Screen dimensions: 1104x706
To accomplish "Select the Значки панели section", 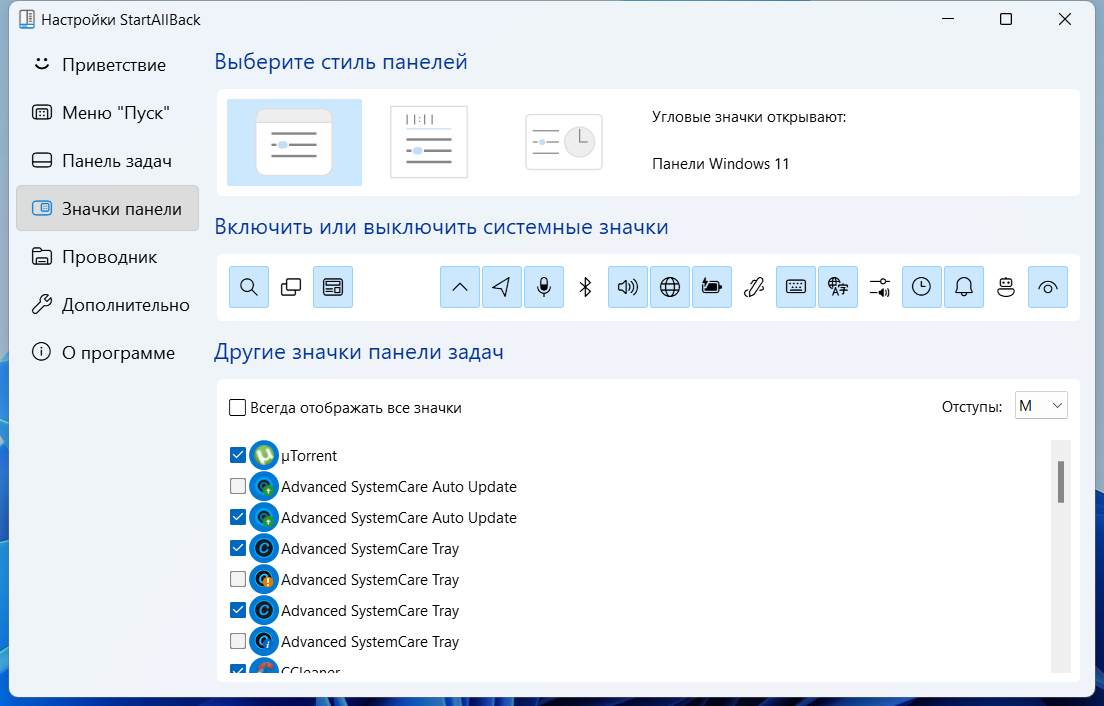I will (x=108, y=208).
